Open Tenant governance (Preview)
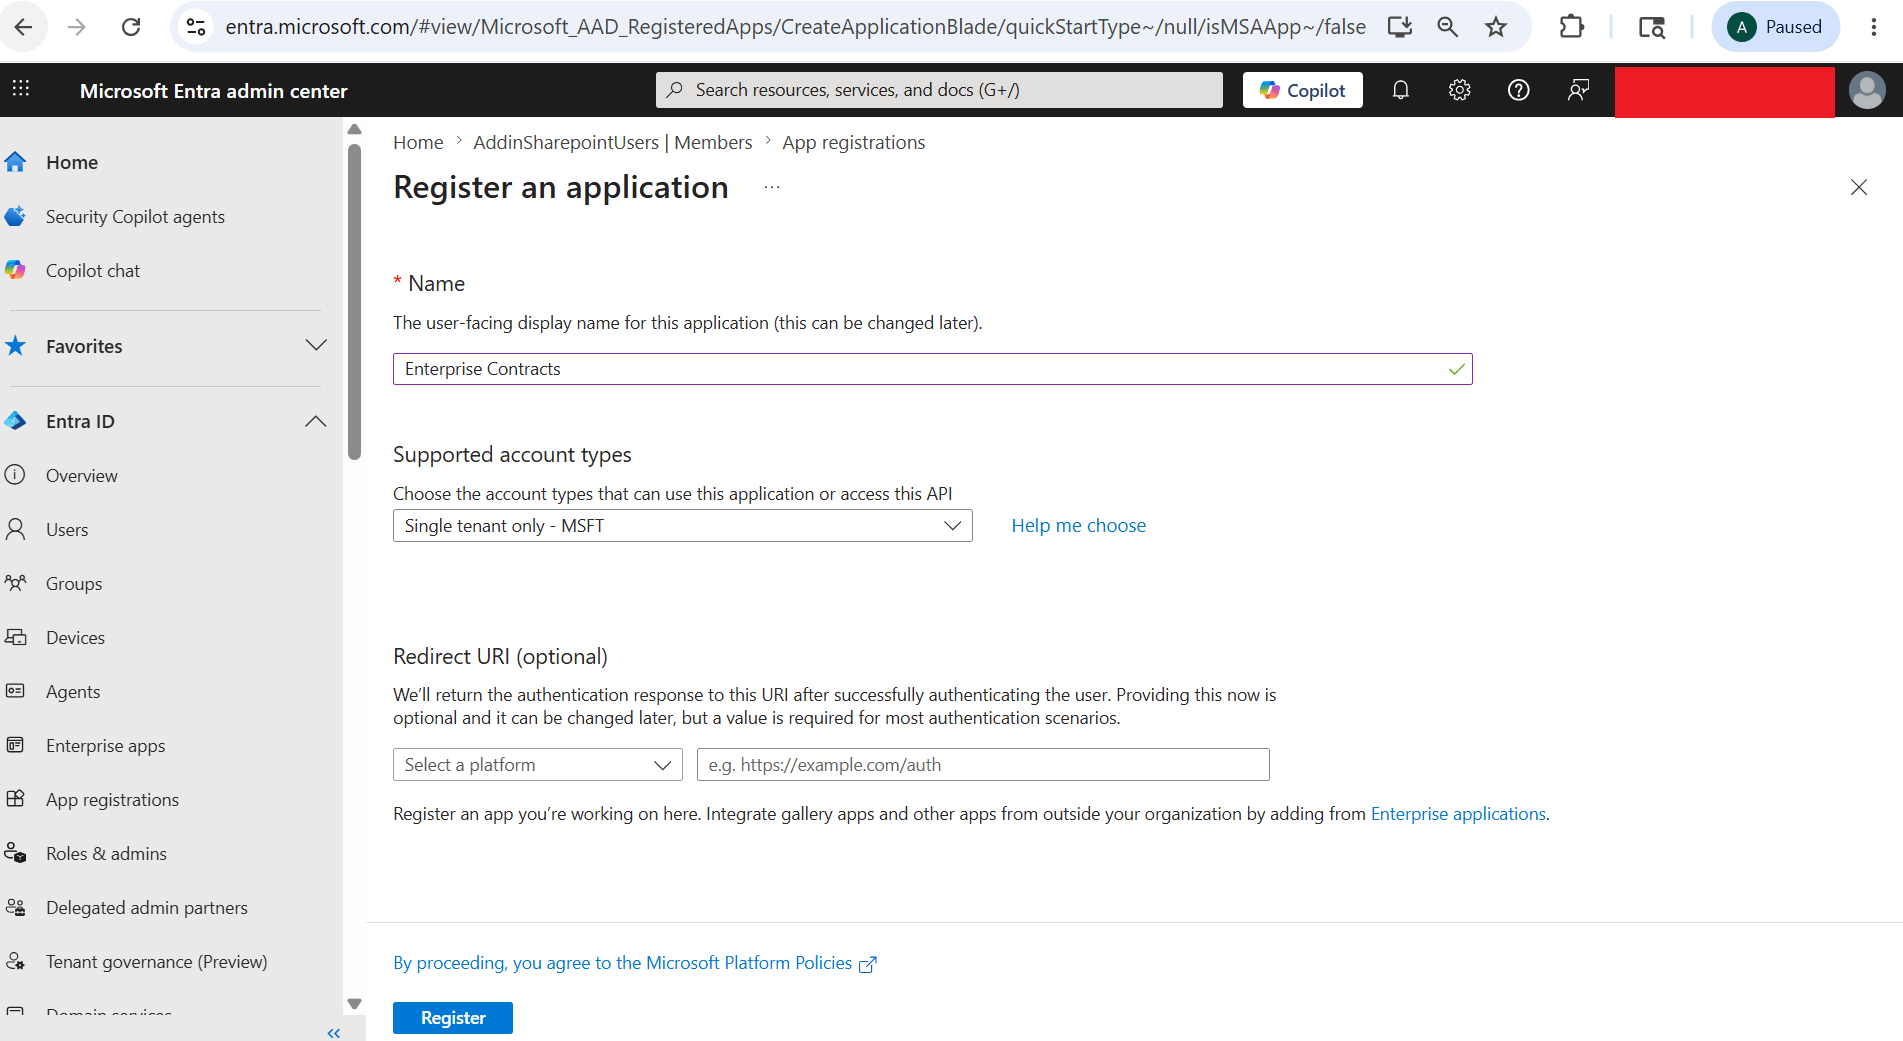Image resolution: width=1903 pixels, height=1041 pixels. click(157, 962)
